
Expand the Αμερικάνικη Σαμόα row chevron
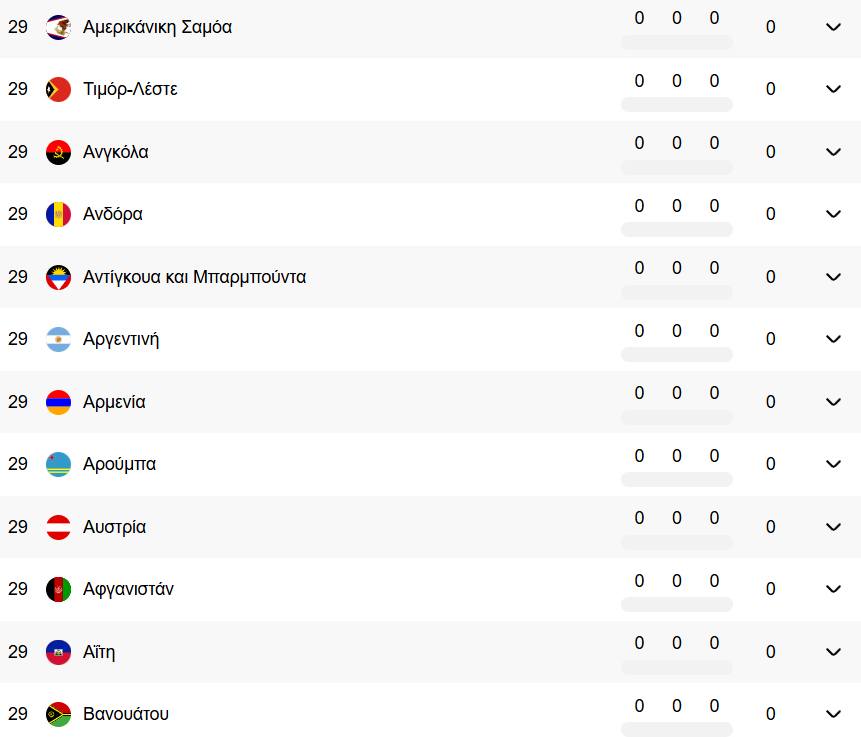(833, 27)
